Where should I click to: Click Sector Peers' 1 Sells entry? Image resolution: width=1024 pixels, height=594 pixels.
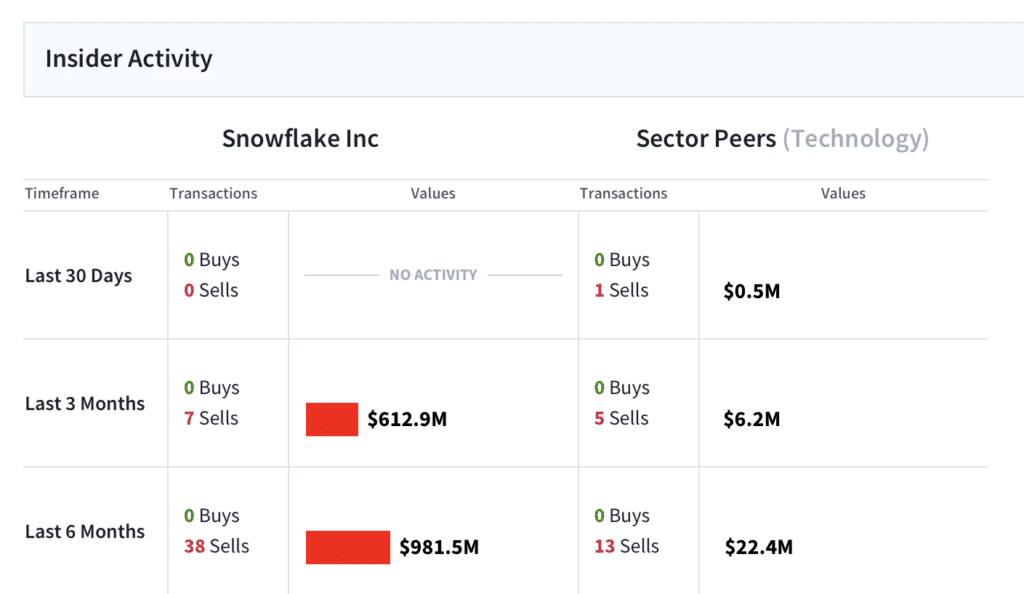click(621, 290)
